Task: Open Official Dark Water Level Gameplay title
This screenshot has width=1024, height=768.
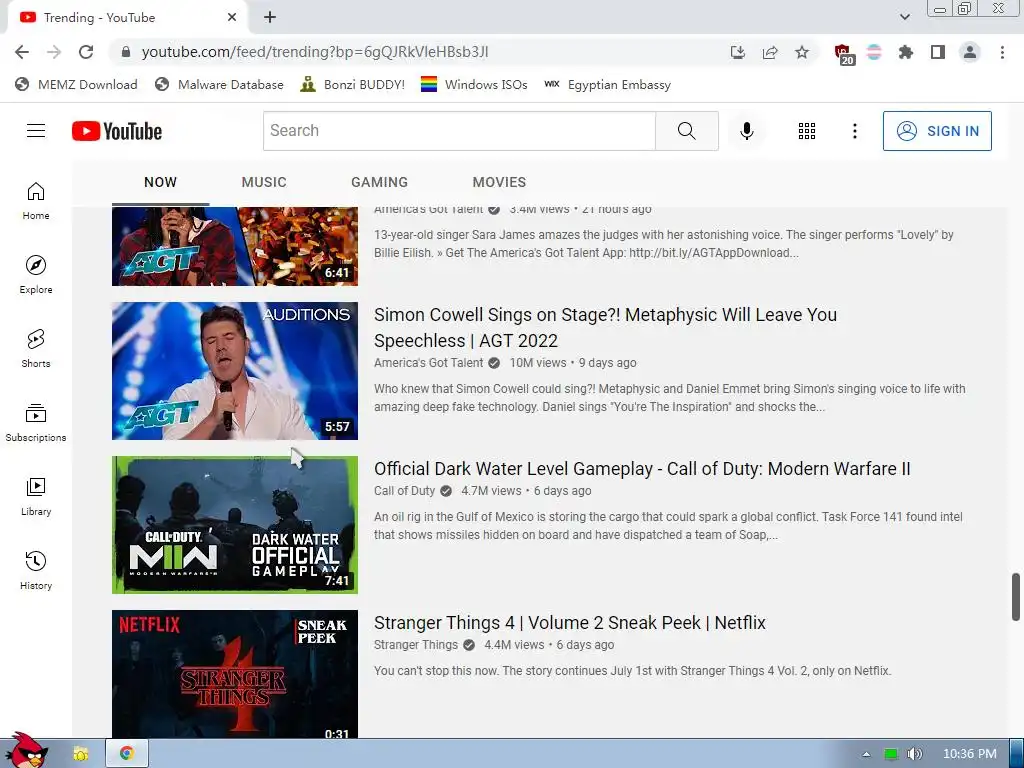Action: pyautogui.click(x=642, y=469)
